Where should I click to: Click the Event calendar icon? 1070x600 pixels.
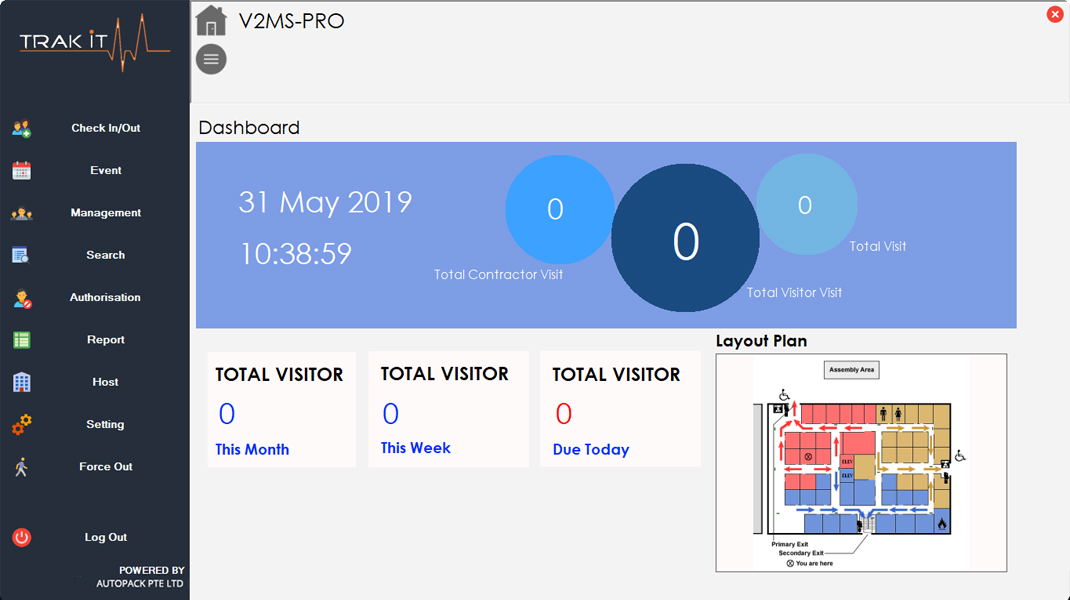pyautogui.click(x=22, y=171)
